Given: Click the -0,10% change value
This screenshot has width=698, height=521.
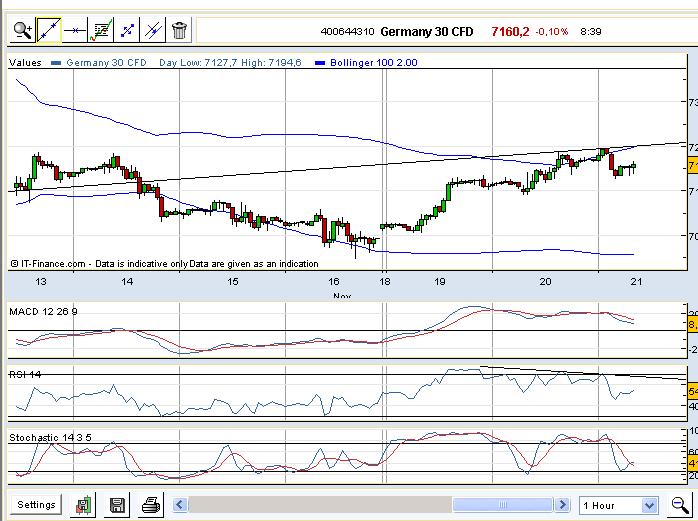Looking at the screenshot, I should pos(552,32).
